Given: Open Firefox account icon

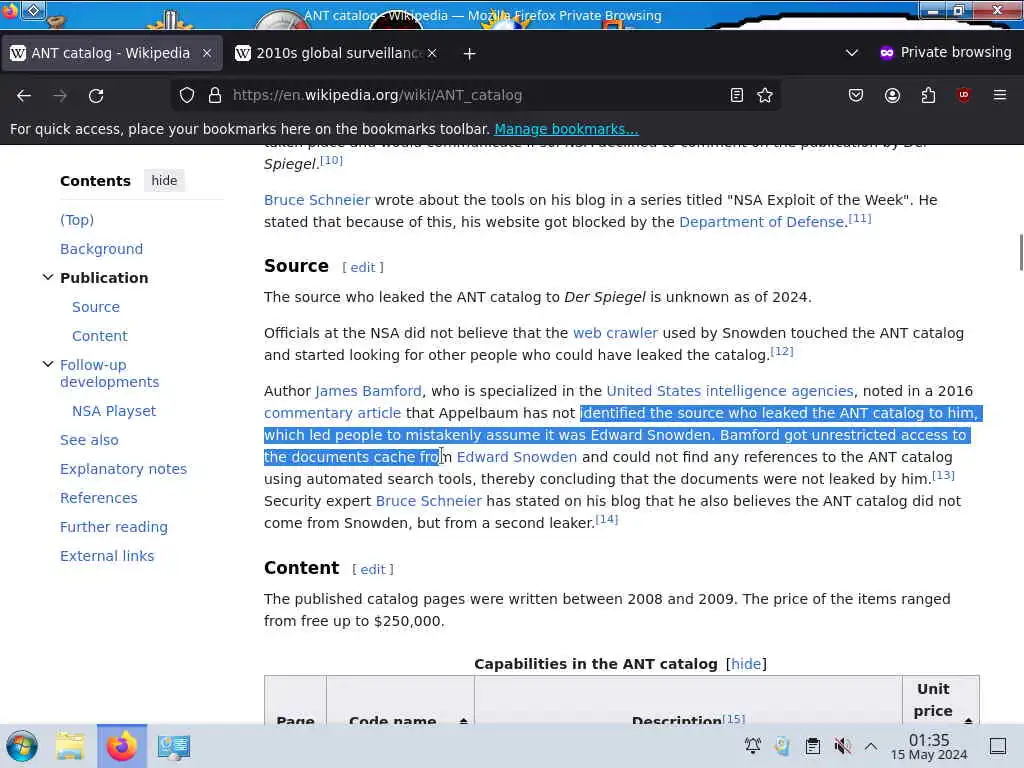Looking at the screenshot, I should (x=892, y=95).
